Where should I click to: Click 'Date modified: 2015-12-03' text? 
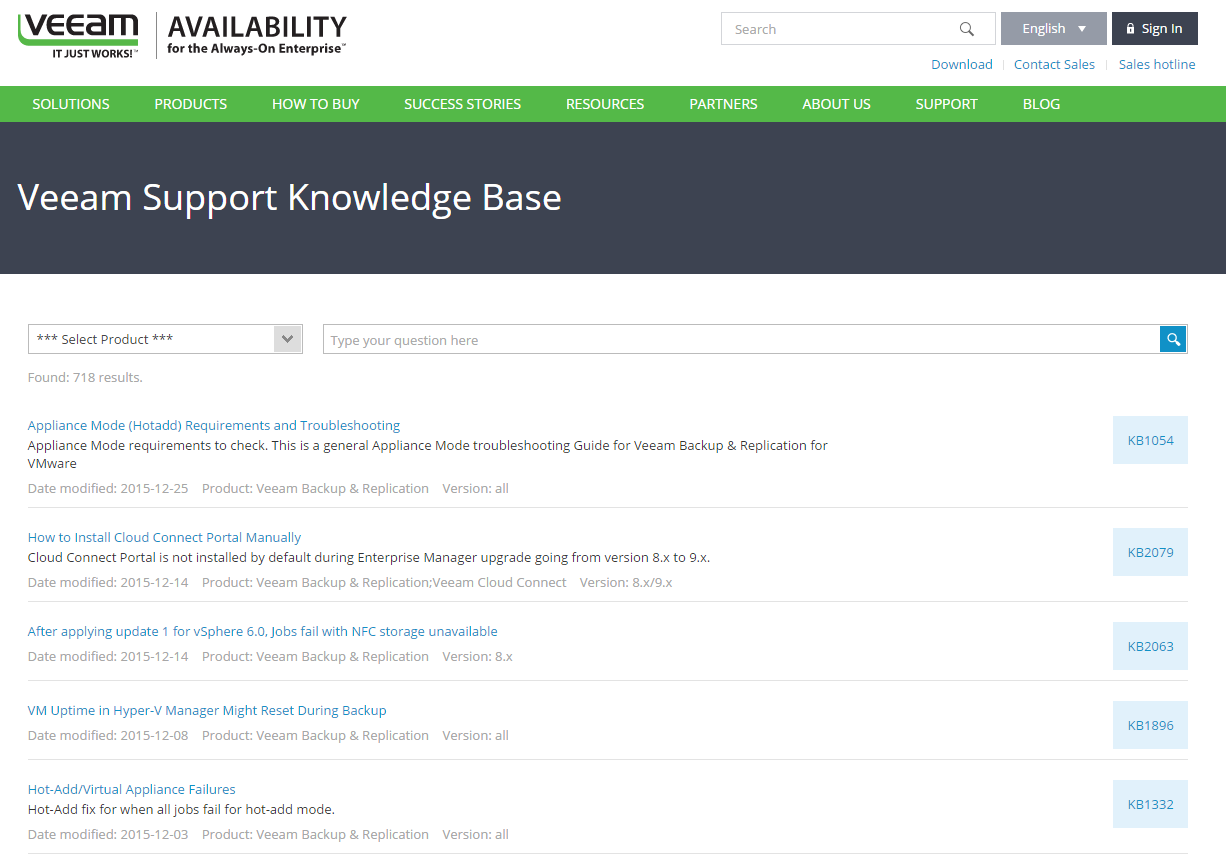click(x=106, y=834)
